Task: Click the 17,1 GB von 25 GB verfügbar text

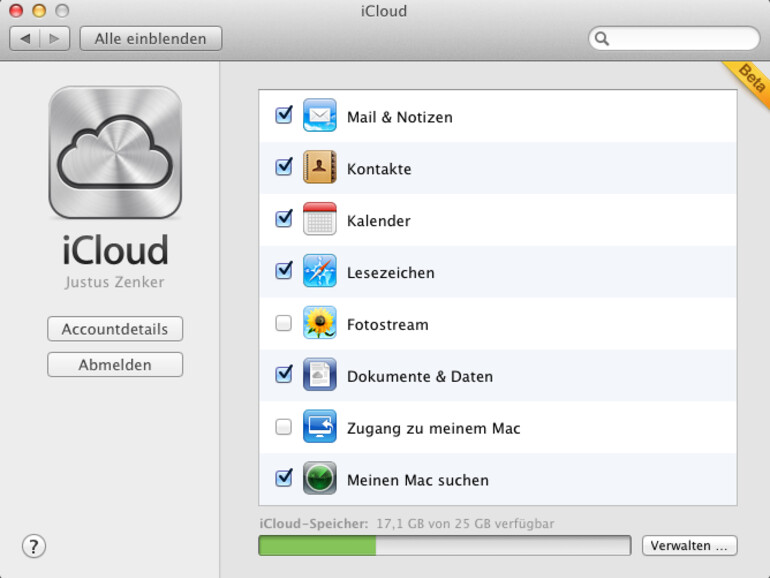Action: pos(465,523)
